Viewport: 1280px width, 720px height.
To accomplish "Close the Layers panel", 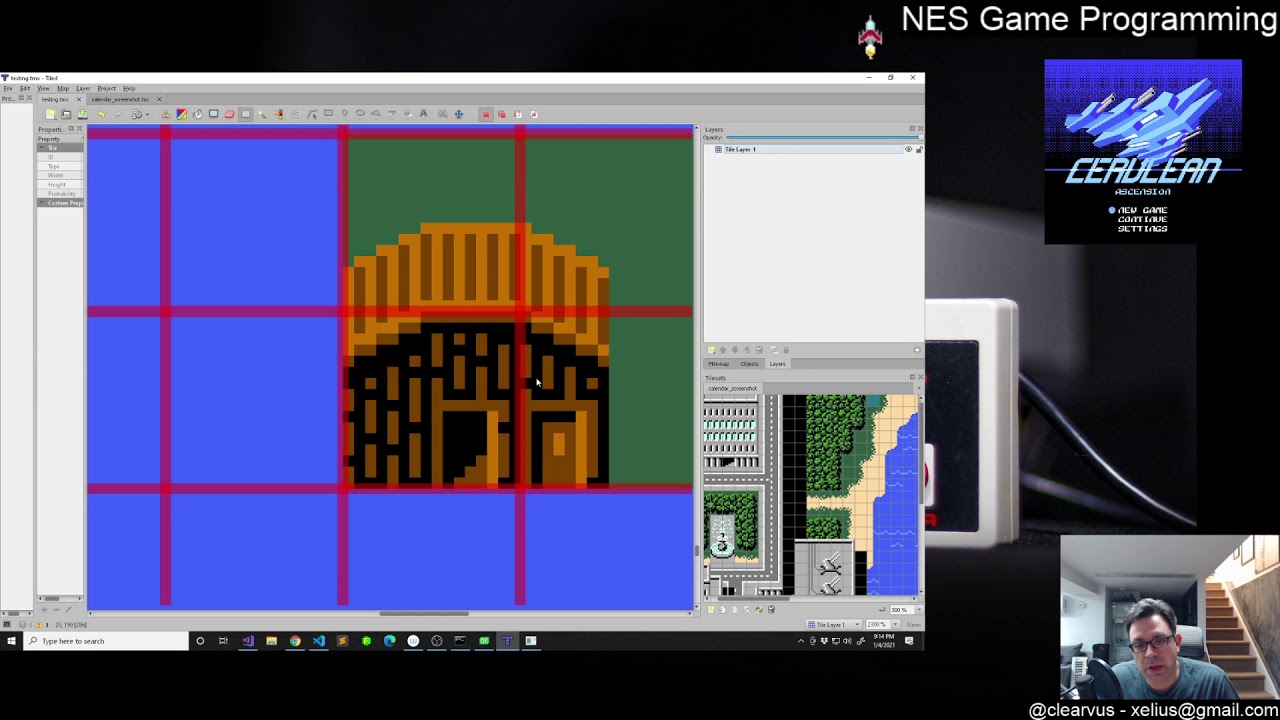I will (920, 129).
